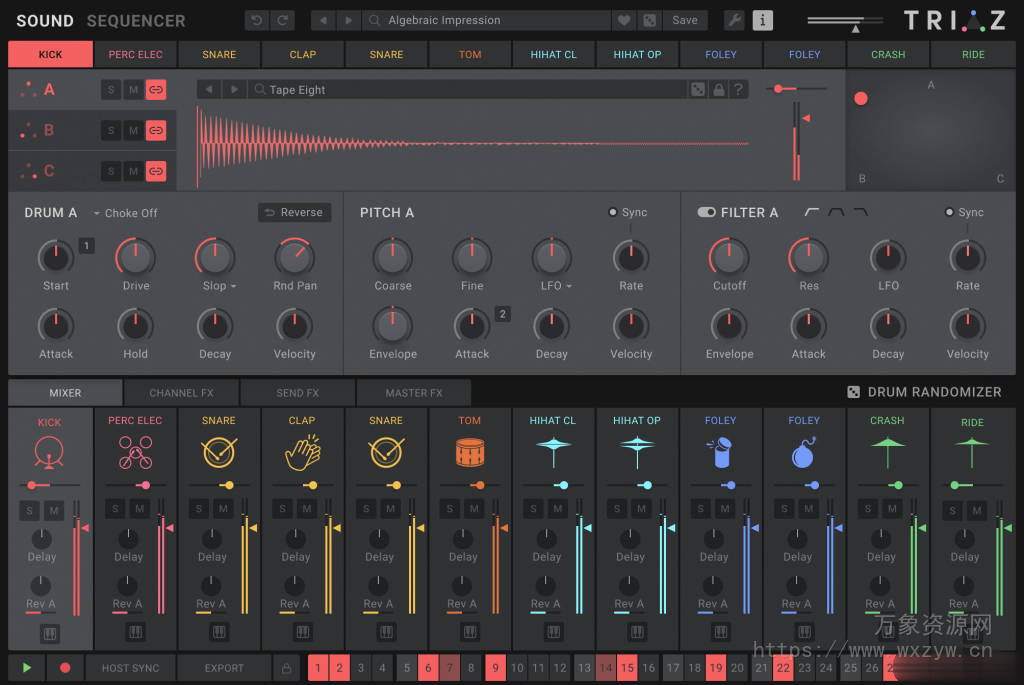Select step 9 in the step sequencer

(495, 667)
